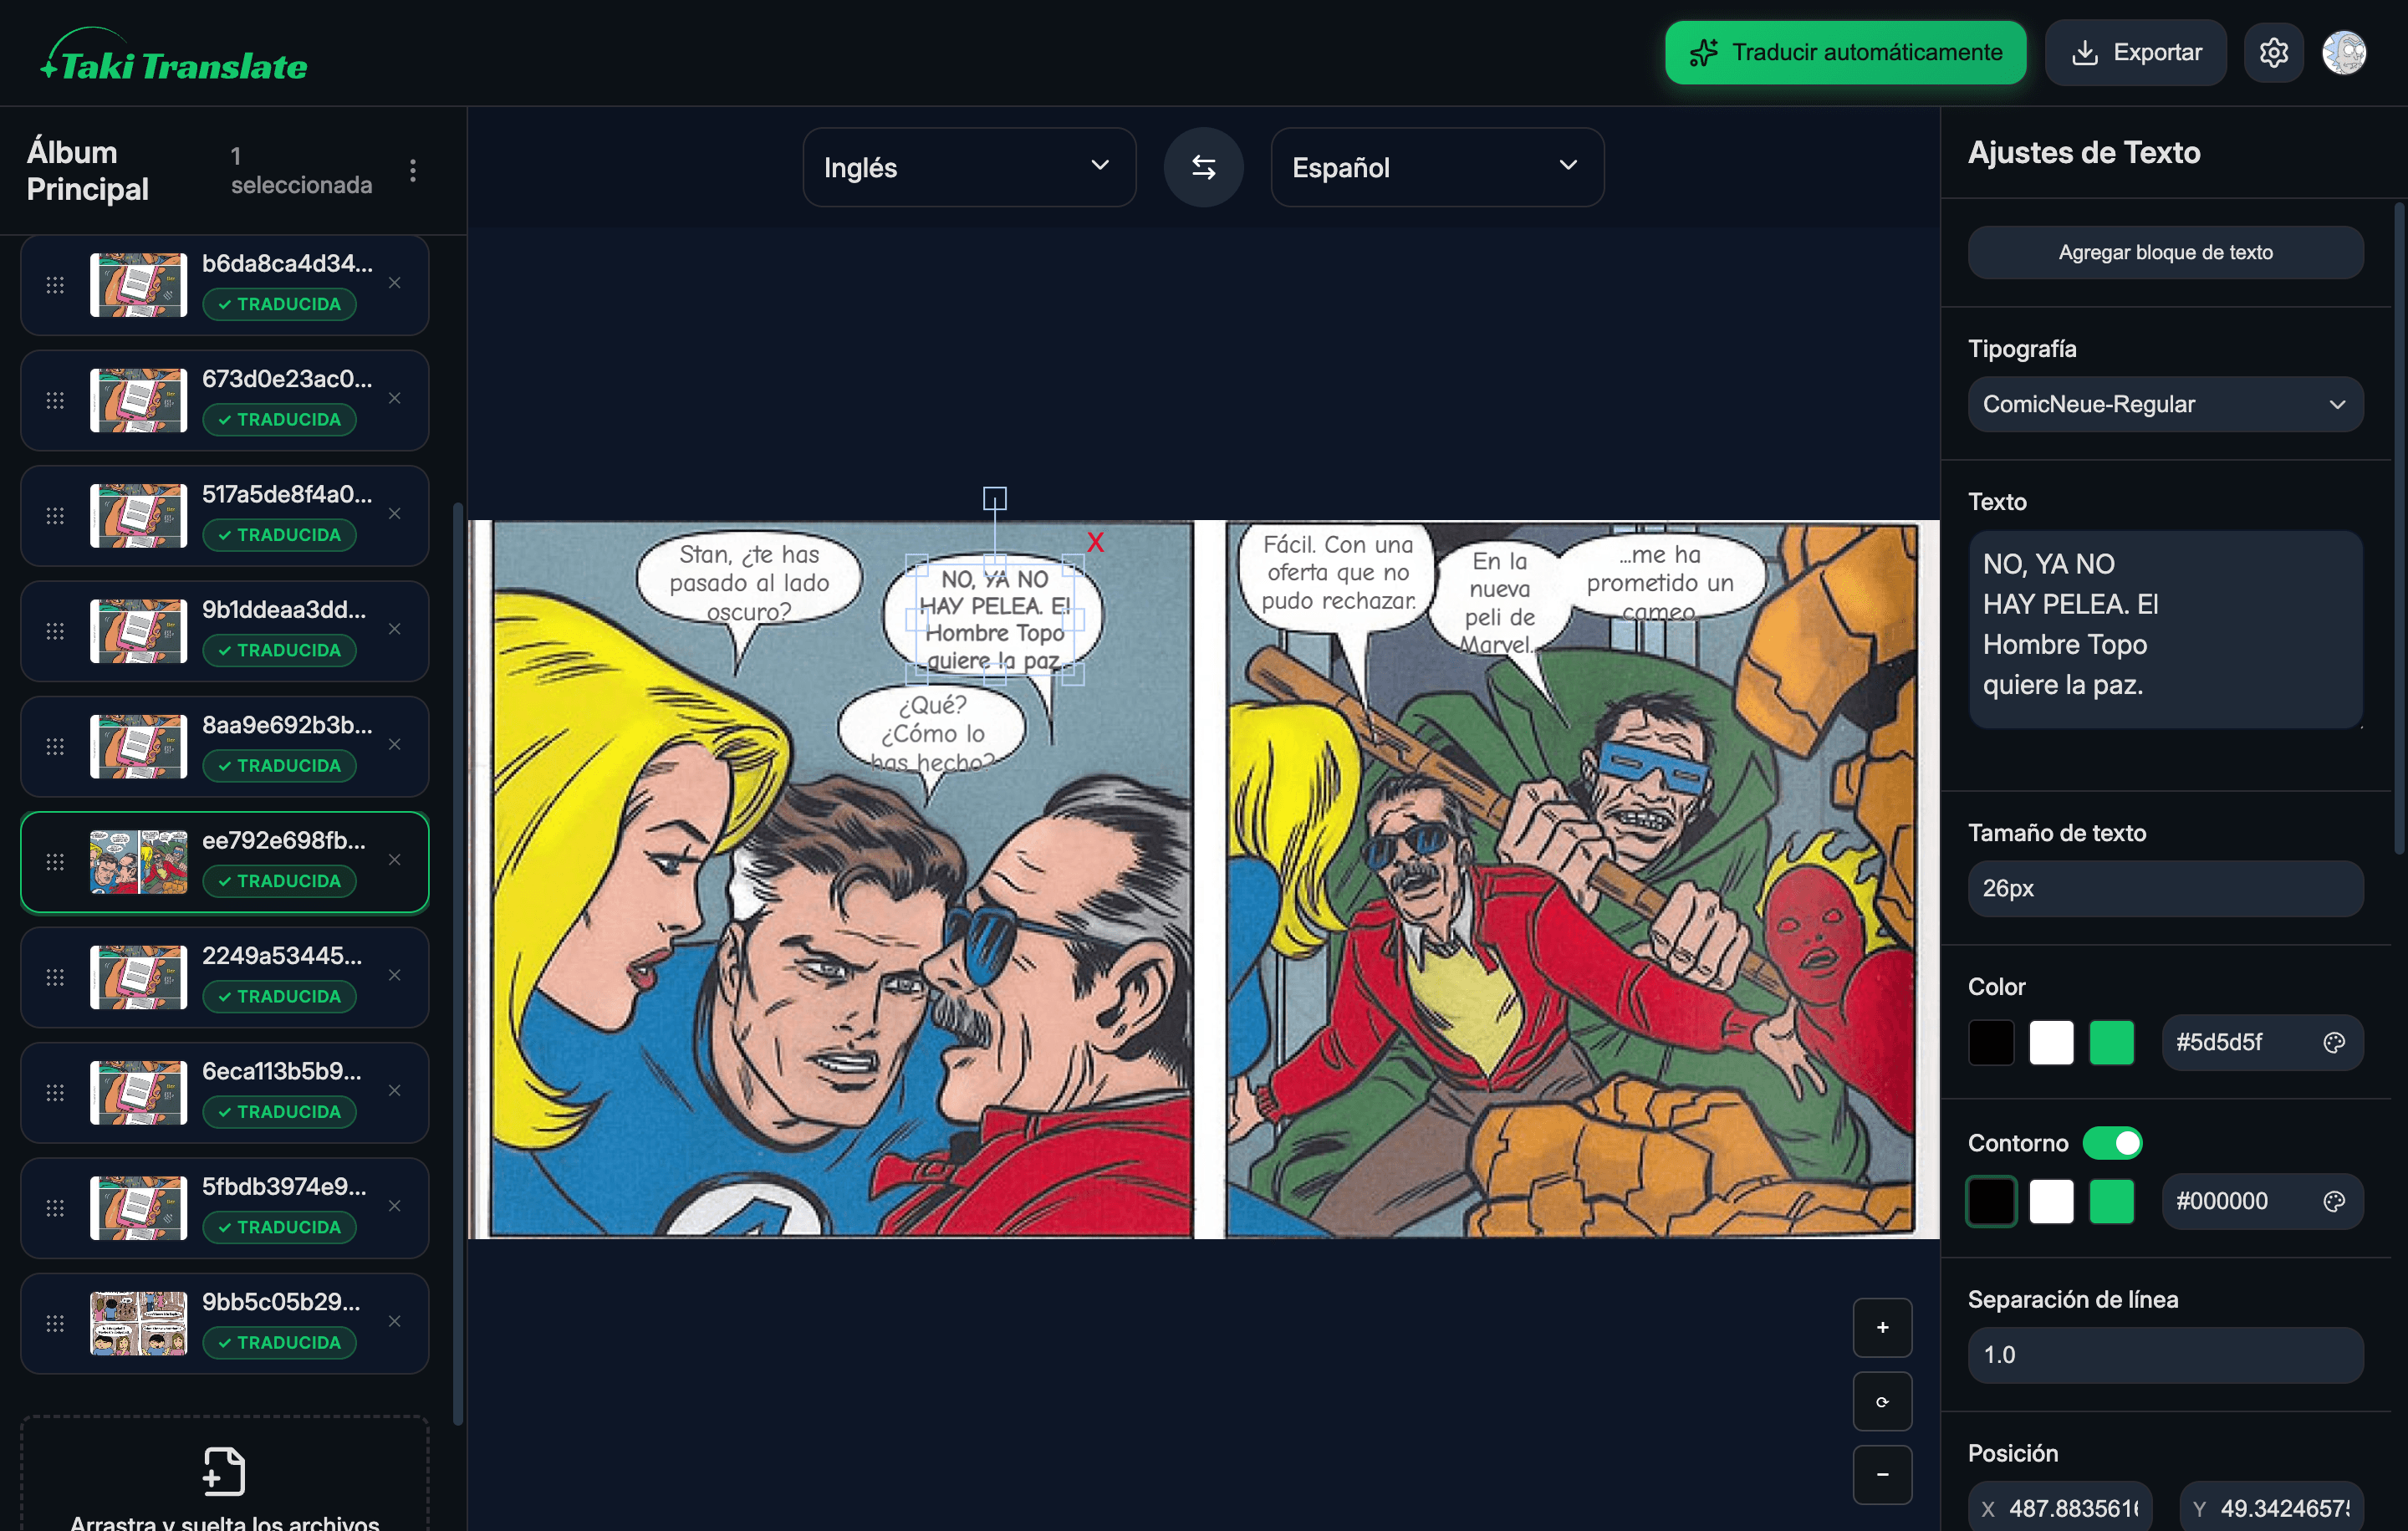This screenshot has width=2408, height=1531.
Task: Remove the b6da8ca4d34 image from list
Action: pos(395,283)
